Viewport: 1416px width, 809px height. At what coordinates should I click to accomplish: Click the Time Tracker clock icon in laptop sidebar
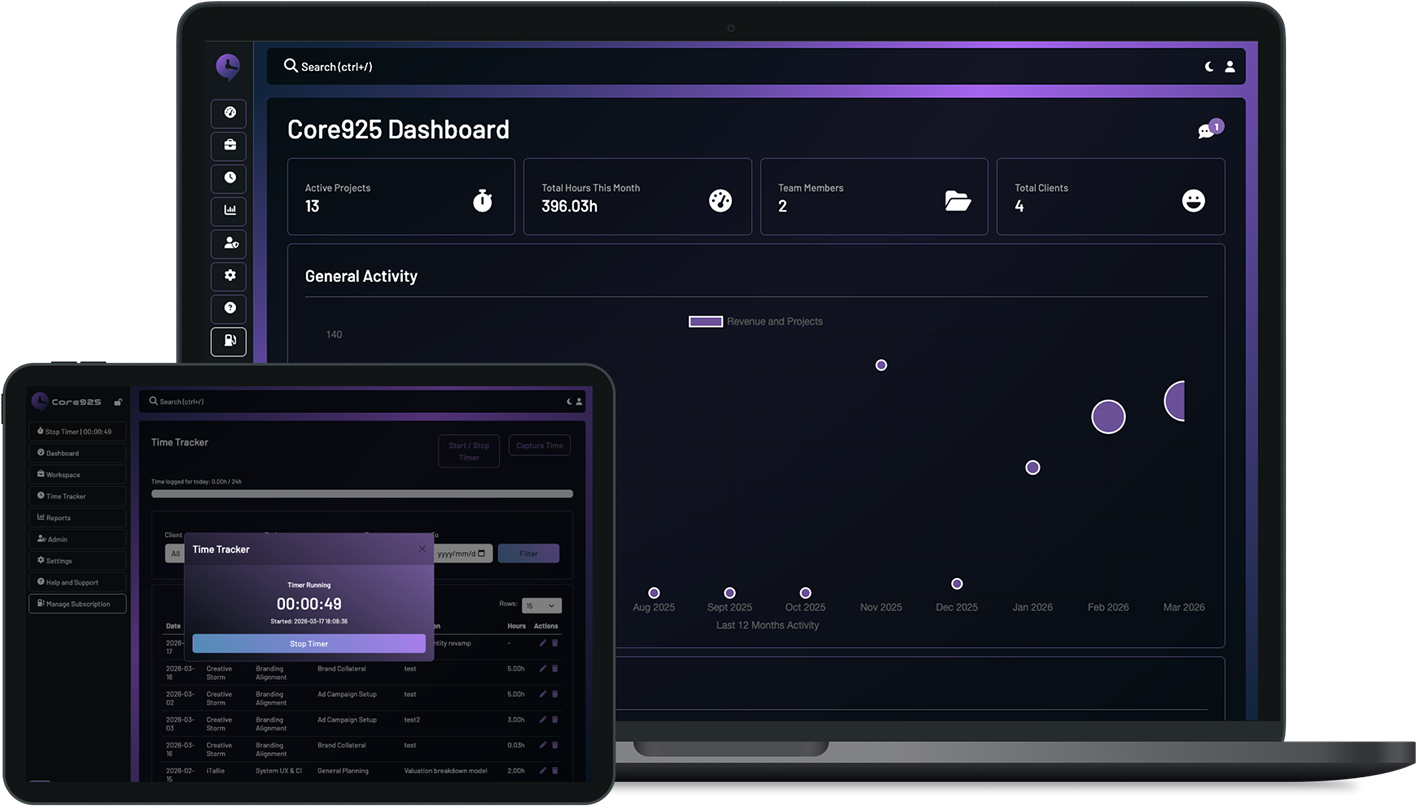point(229,178)
